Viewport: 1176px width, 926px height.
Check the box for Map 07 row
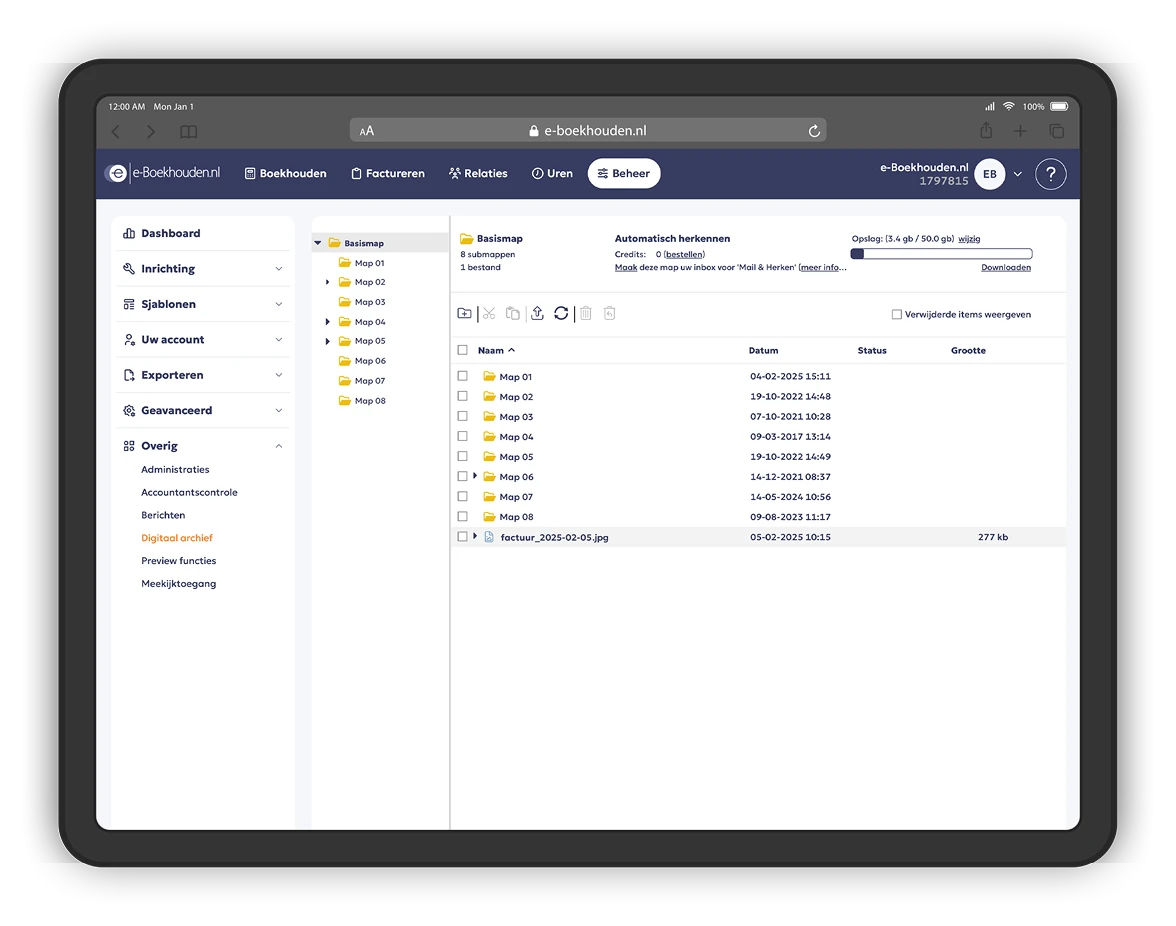(x=463, y=496)
